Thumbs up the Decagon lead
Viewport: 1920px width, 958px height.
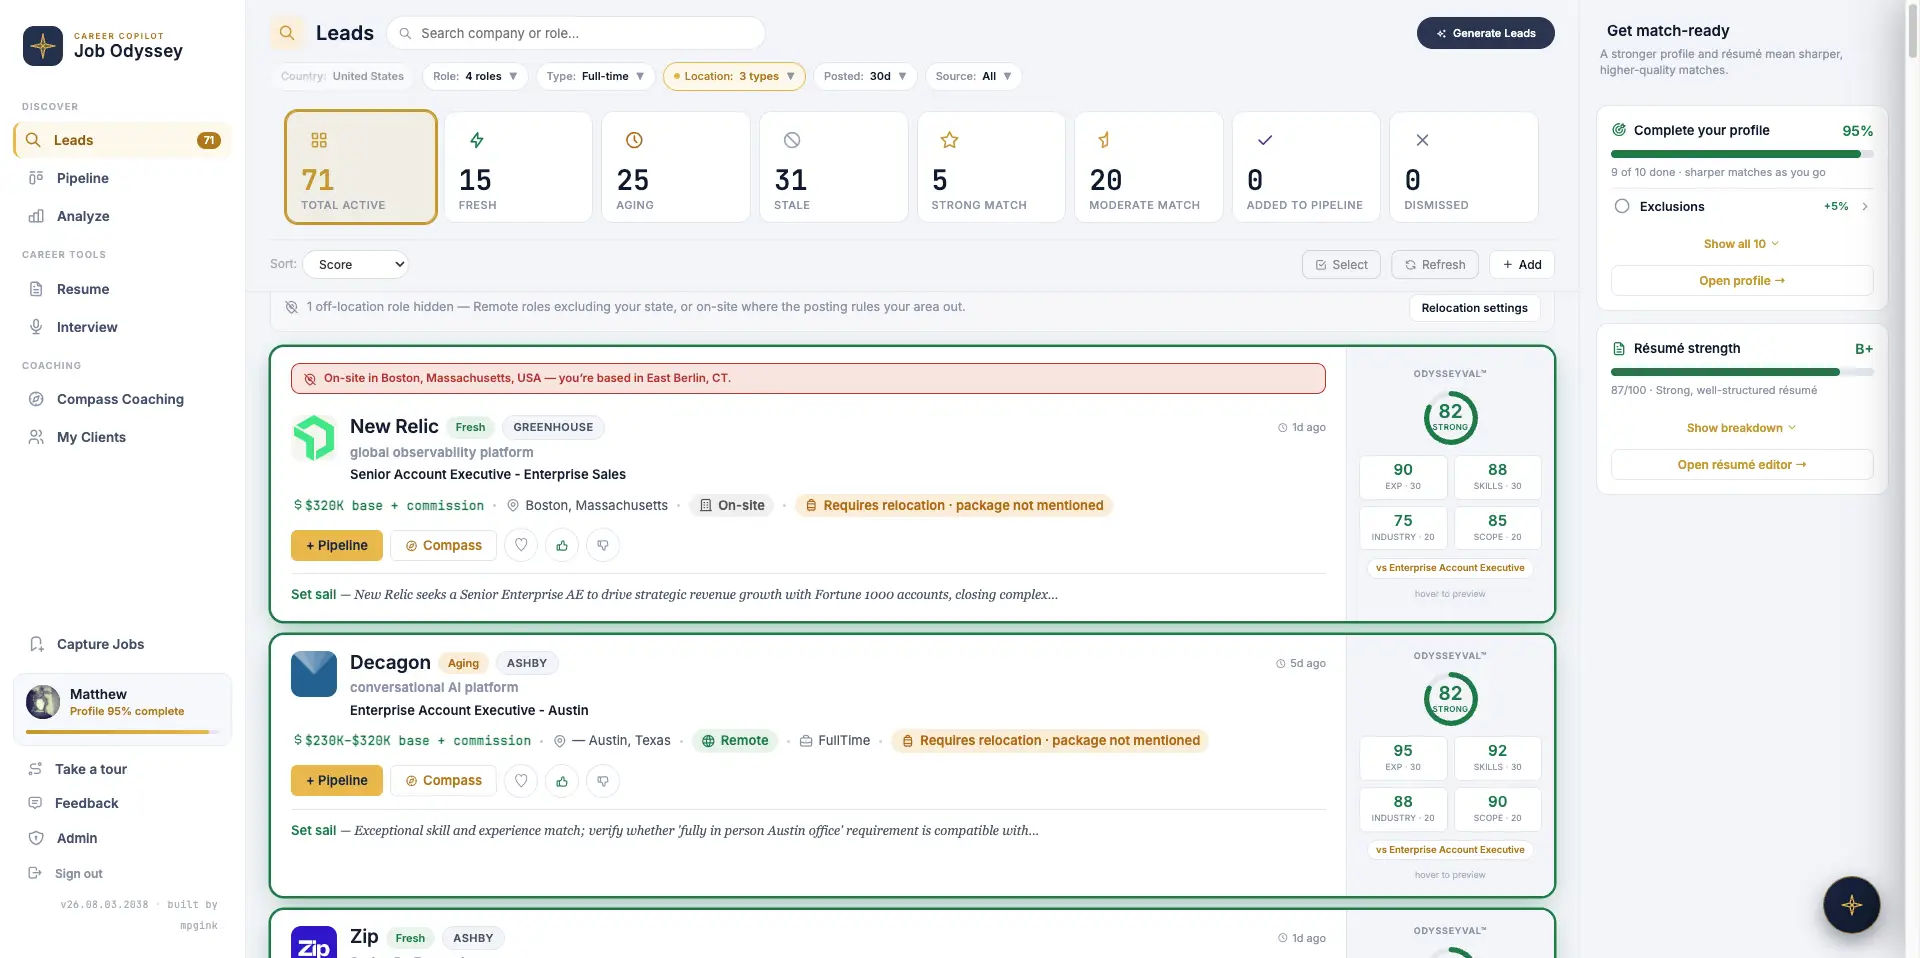coord(562,780)
